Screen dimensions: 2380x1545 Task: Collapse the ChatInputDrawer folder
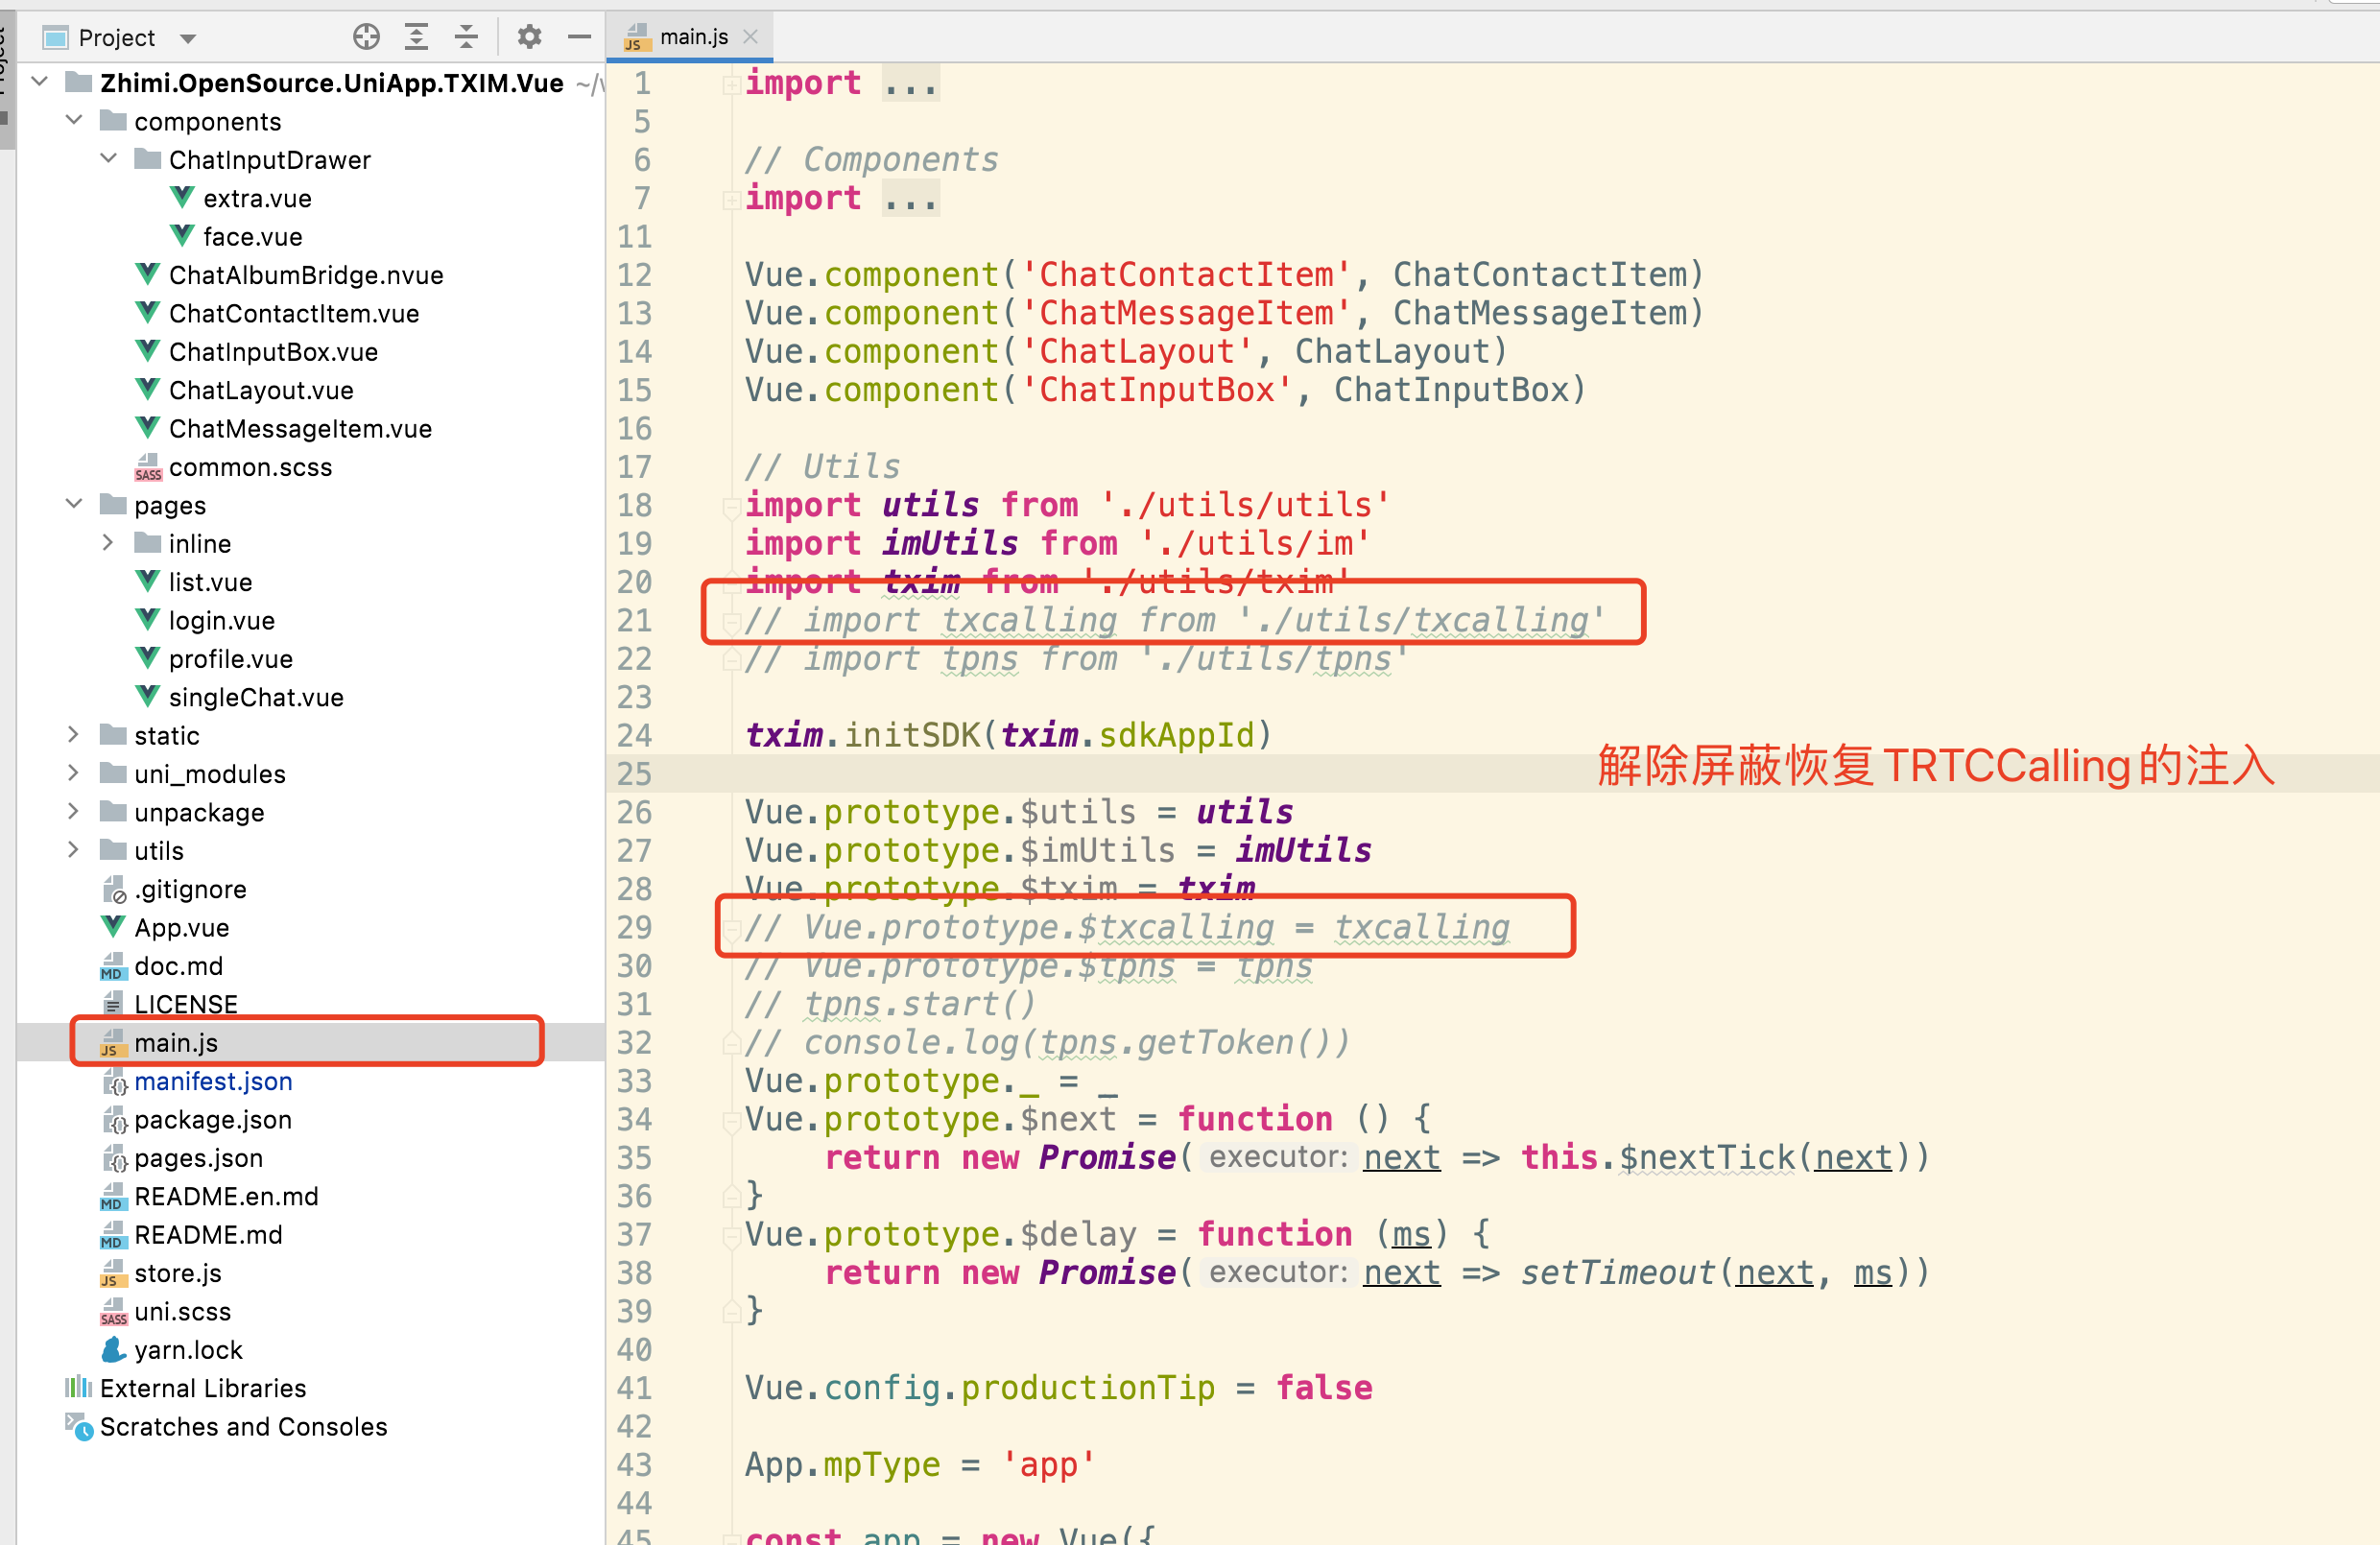pos(108,159)
